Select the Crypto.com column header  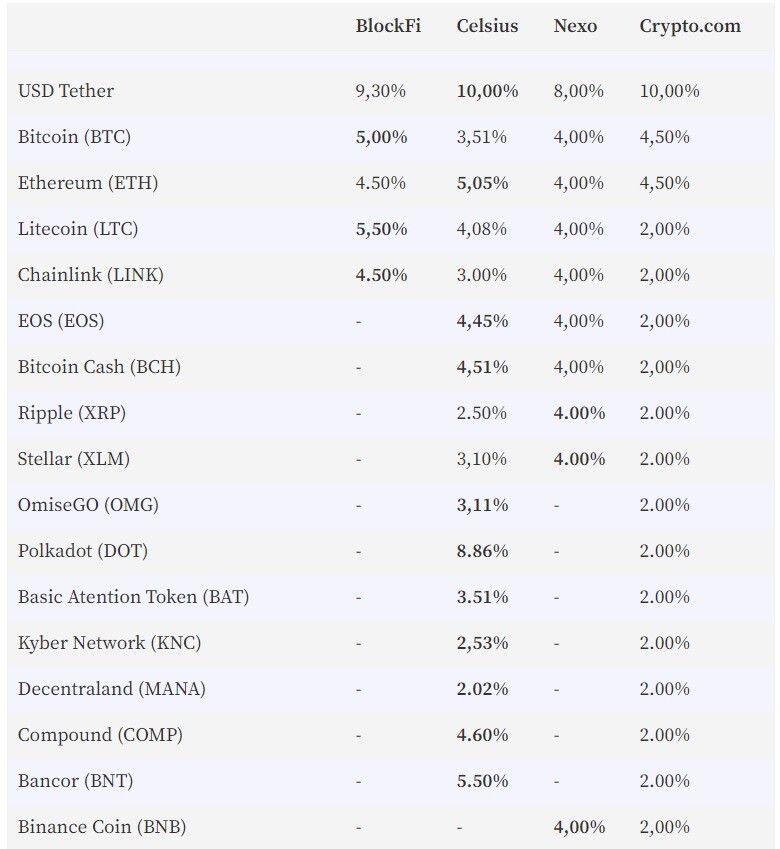[x=690, y=27]
